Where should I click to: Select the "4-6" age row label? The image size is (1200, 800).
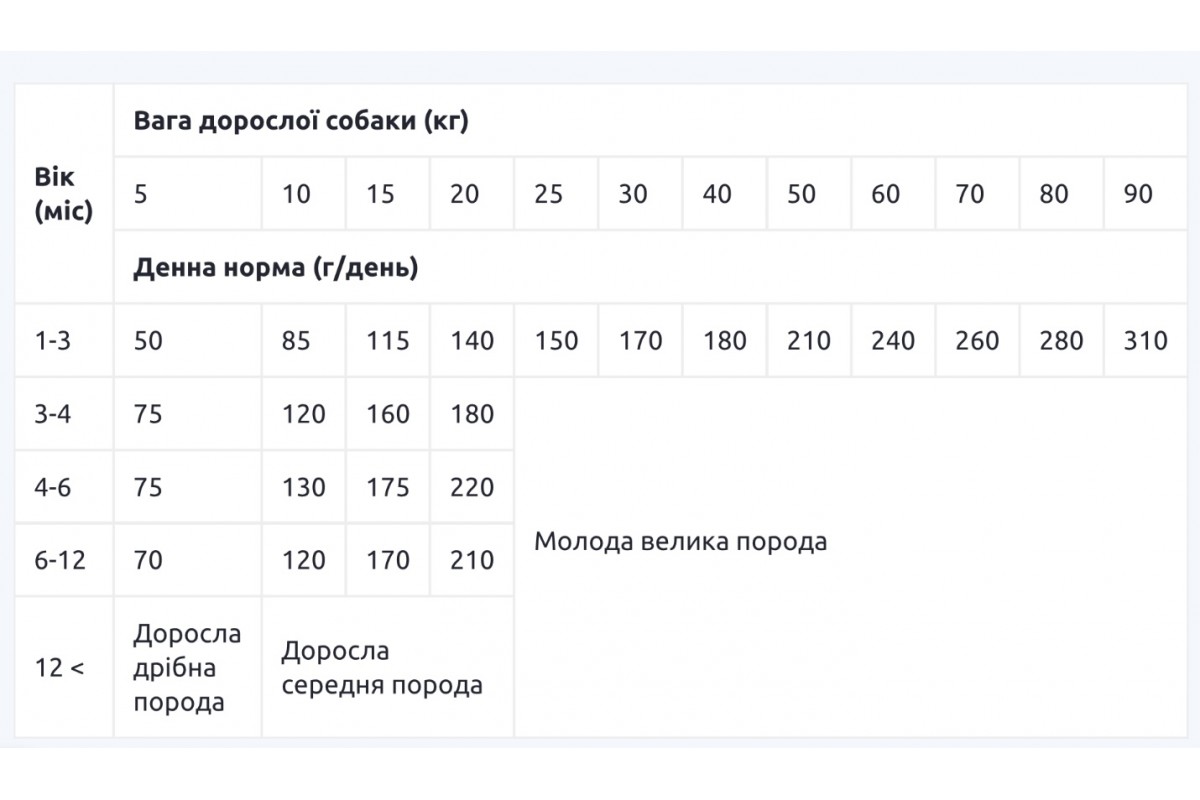54,487
